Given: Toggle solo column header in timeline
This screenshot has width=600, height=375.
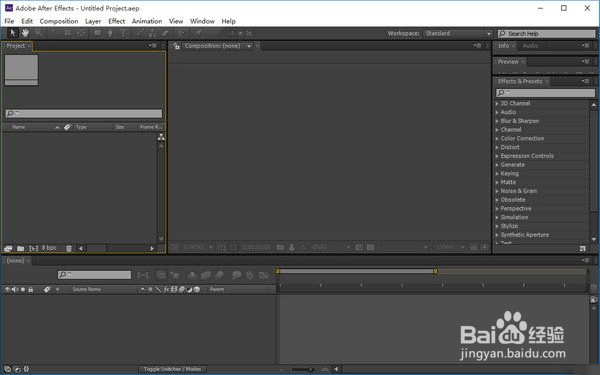Looking at the screenshot, I should coord(23,289).
